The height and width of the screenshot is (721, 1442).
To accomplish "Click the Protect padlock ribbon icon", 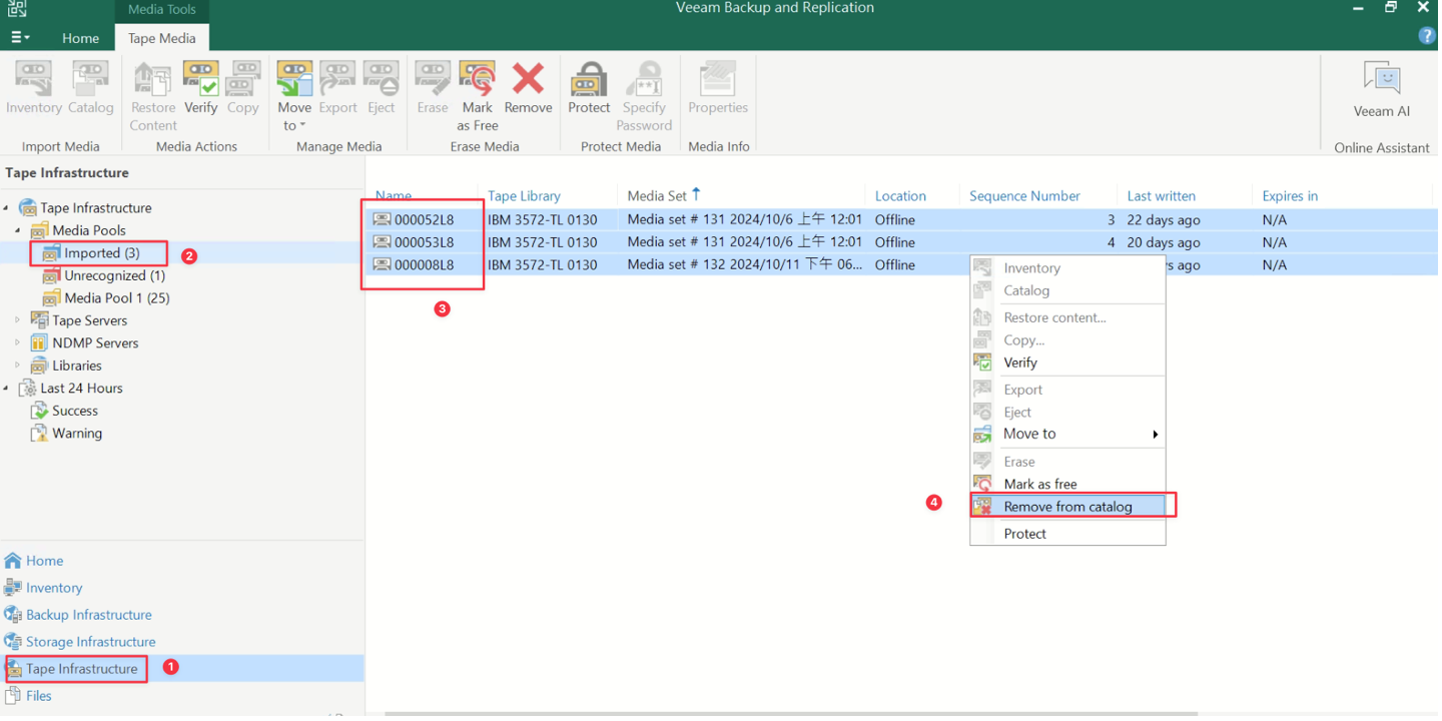I will coord(589,88).
